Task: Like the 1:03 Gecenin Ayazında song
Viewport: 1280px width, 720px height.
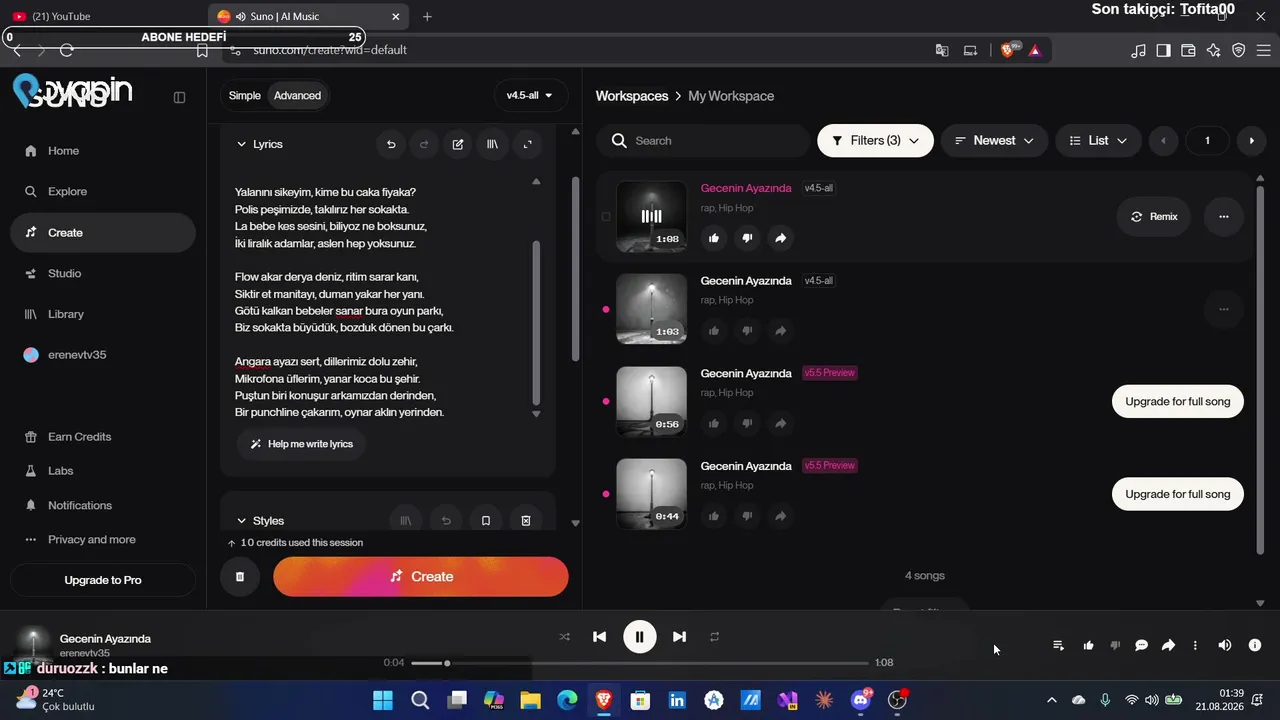Action: 714,331
